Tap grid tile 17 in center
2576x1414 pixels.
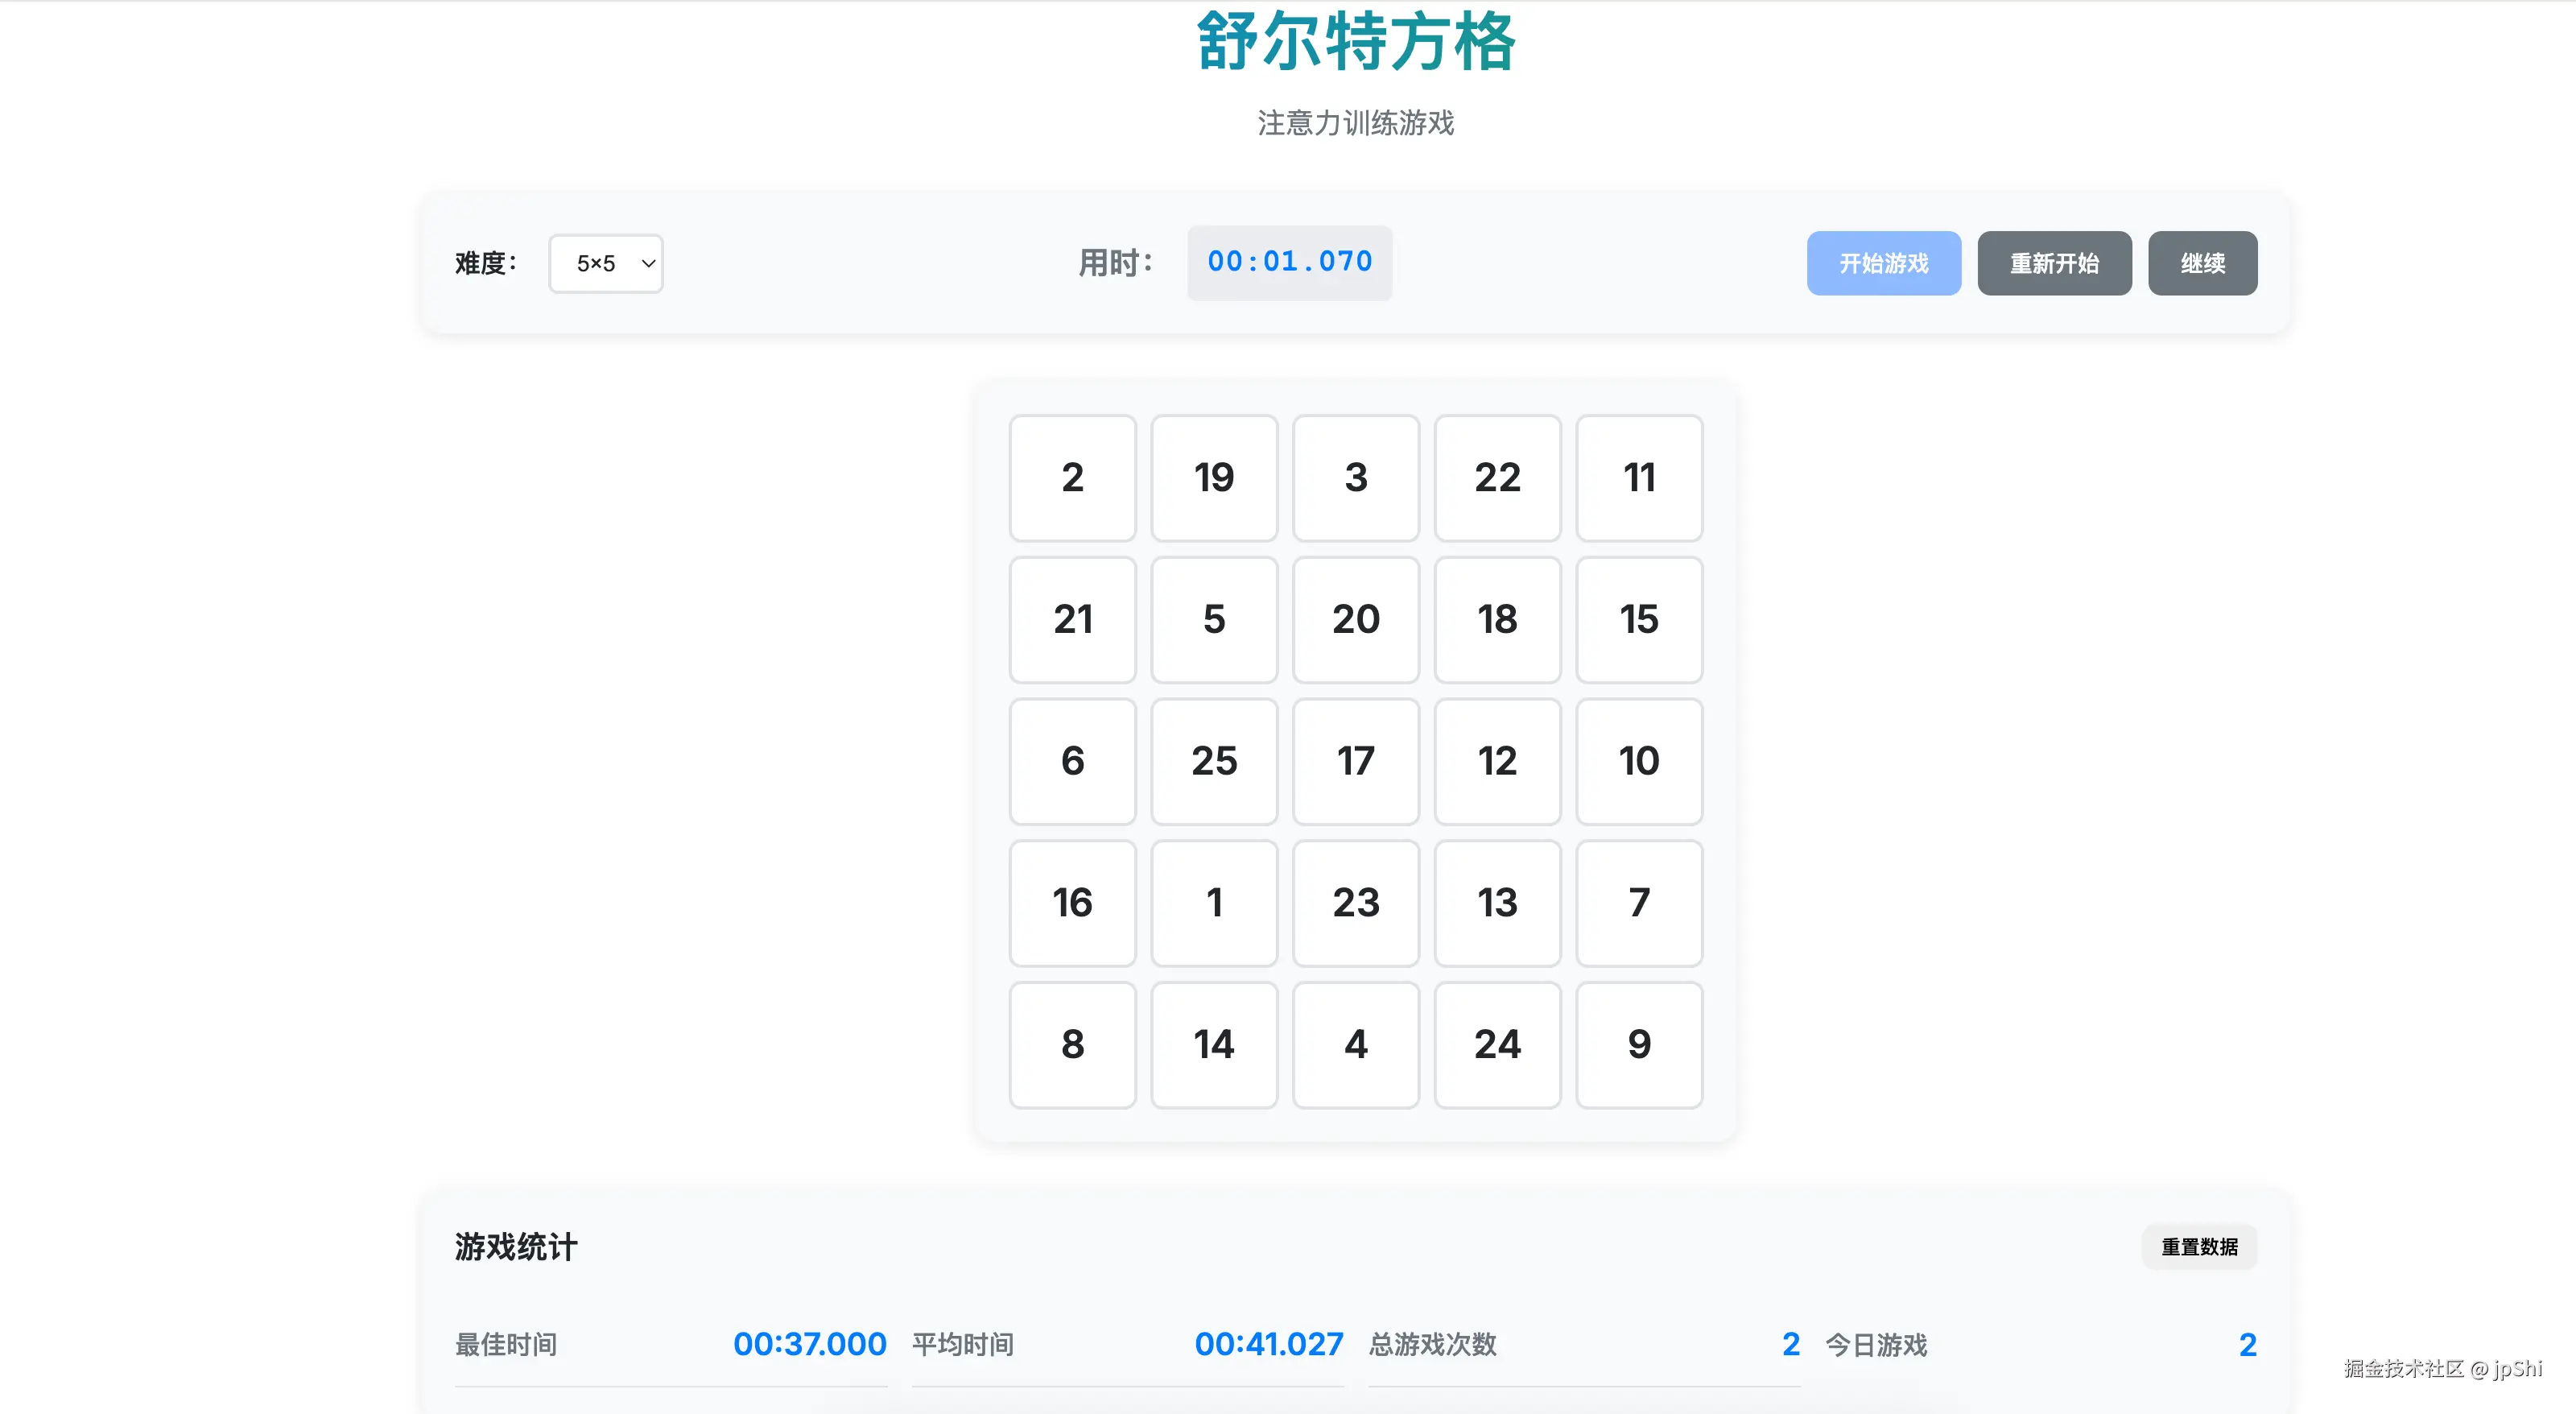(1355, 762)
